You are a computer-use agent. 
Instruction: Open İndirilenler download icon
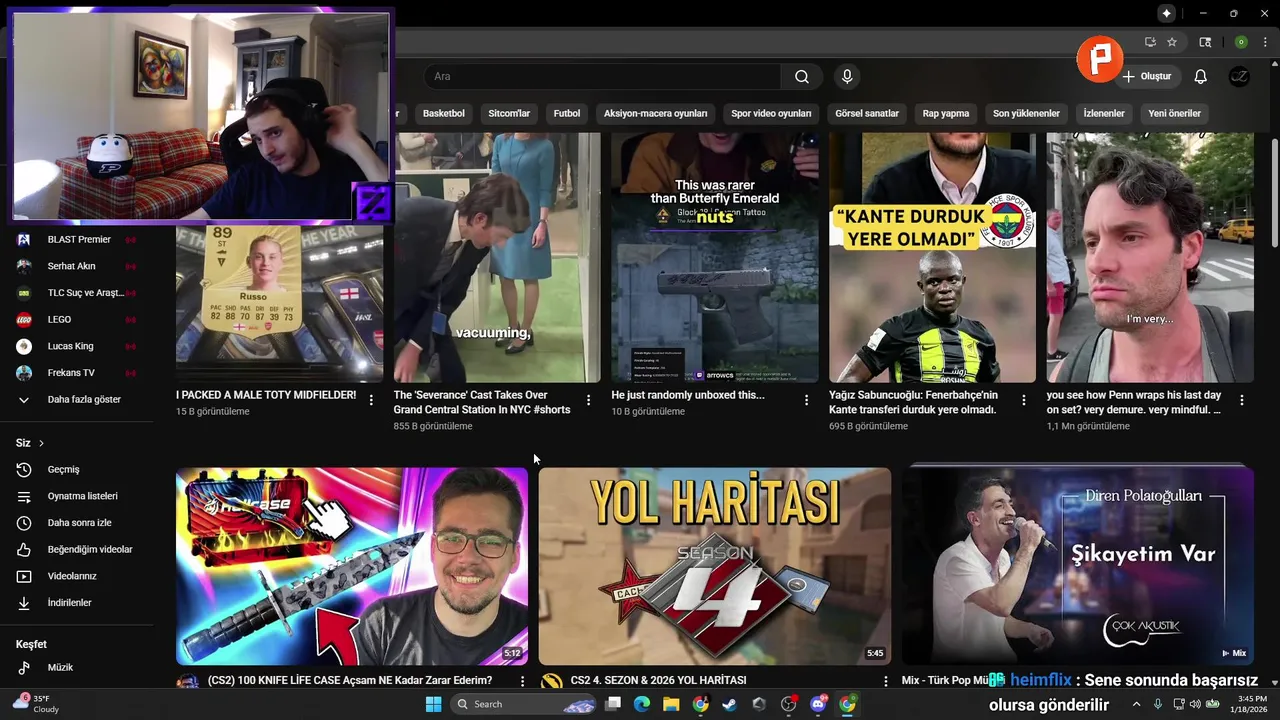point(24,603)
